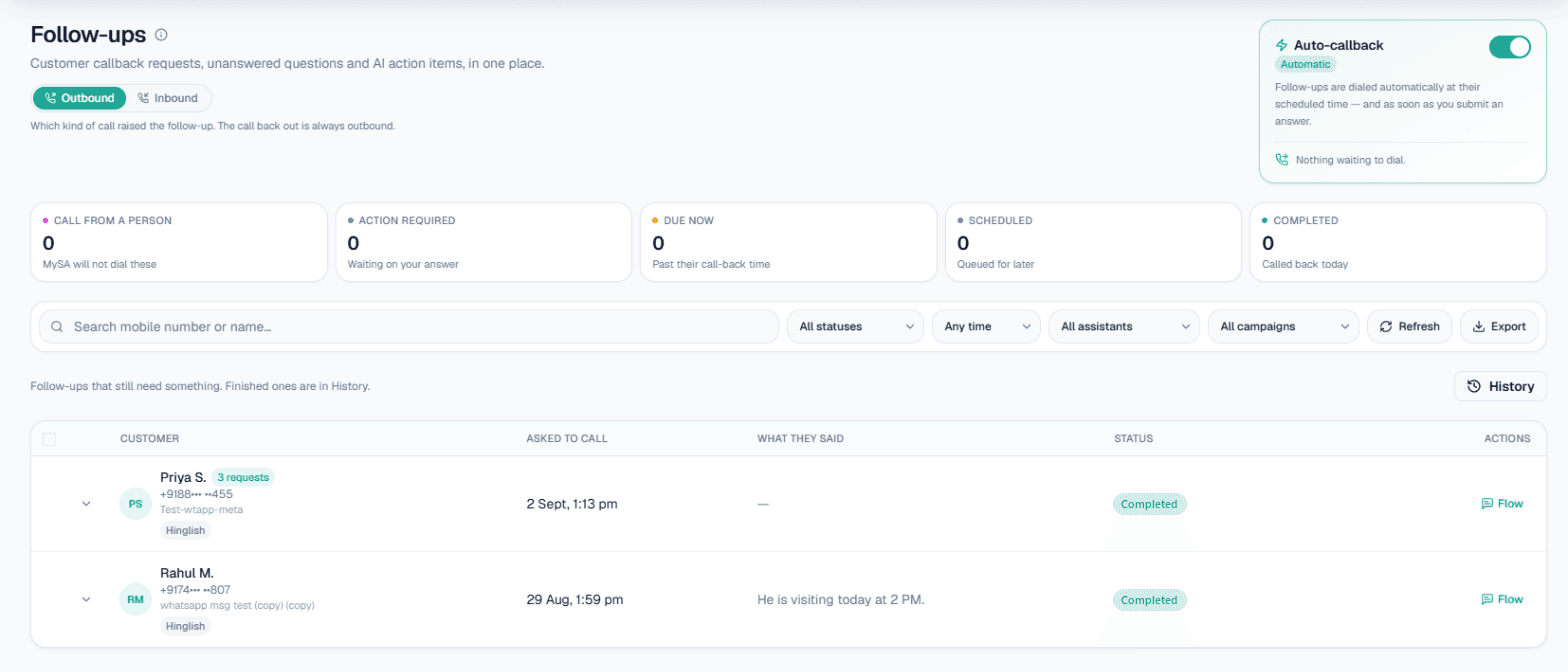Viewport: 1568px width, 672px height.
Task: Click the Hinglish tag under Rahul M.
Action: pos(185,626)
